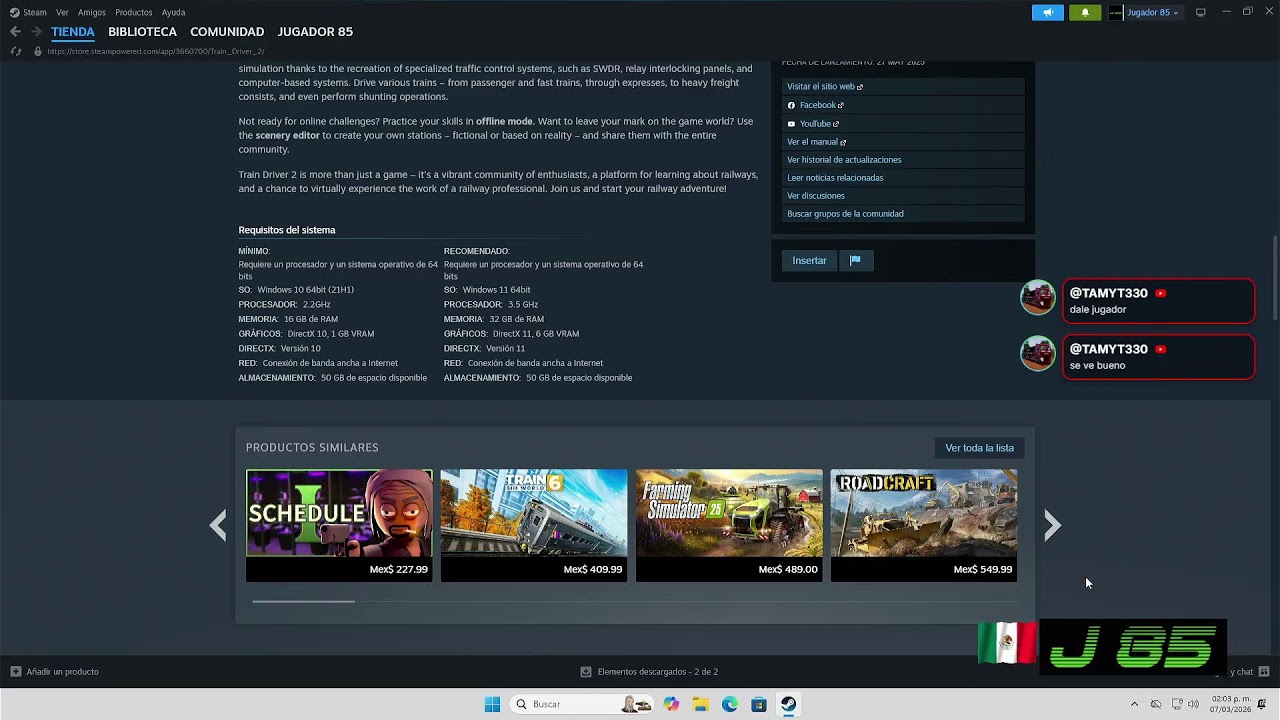
Task: Click the volume speaker icon in tray
Action: [x=1193, y=704]
